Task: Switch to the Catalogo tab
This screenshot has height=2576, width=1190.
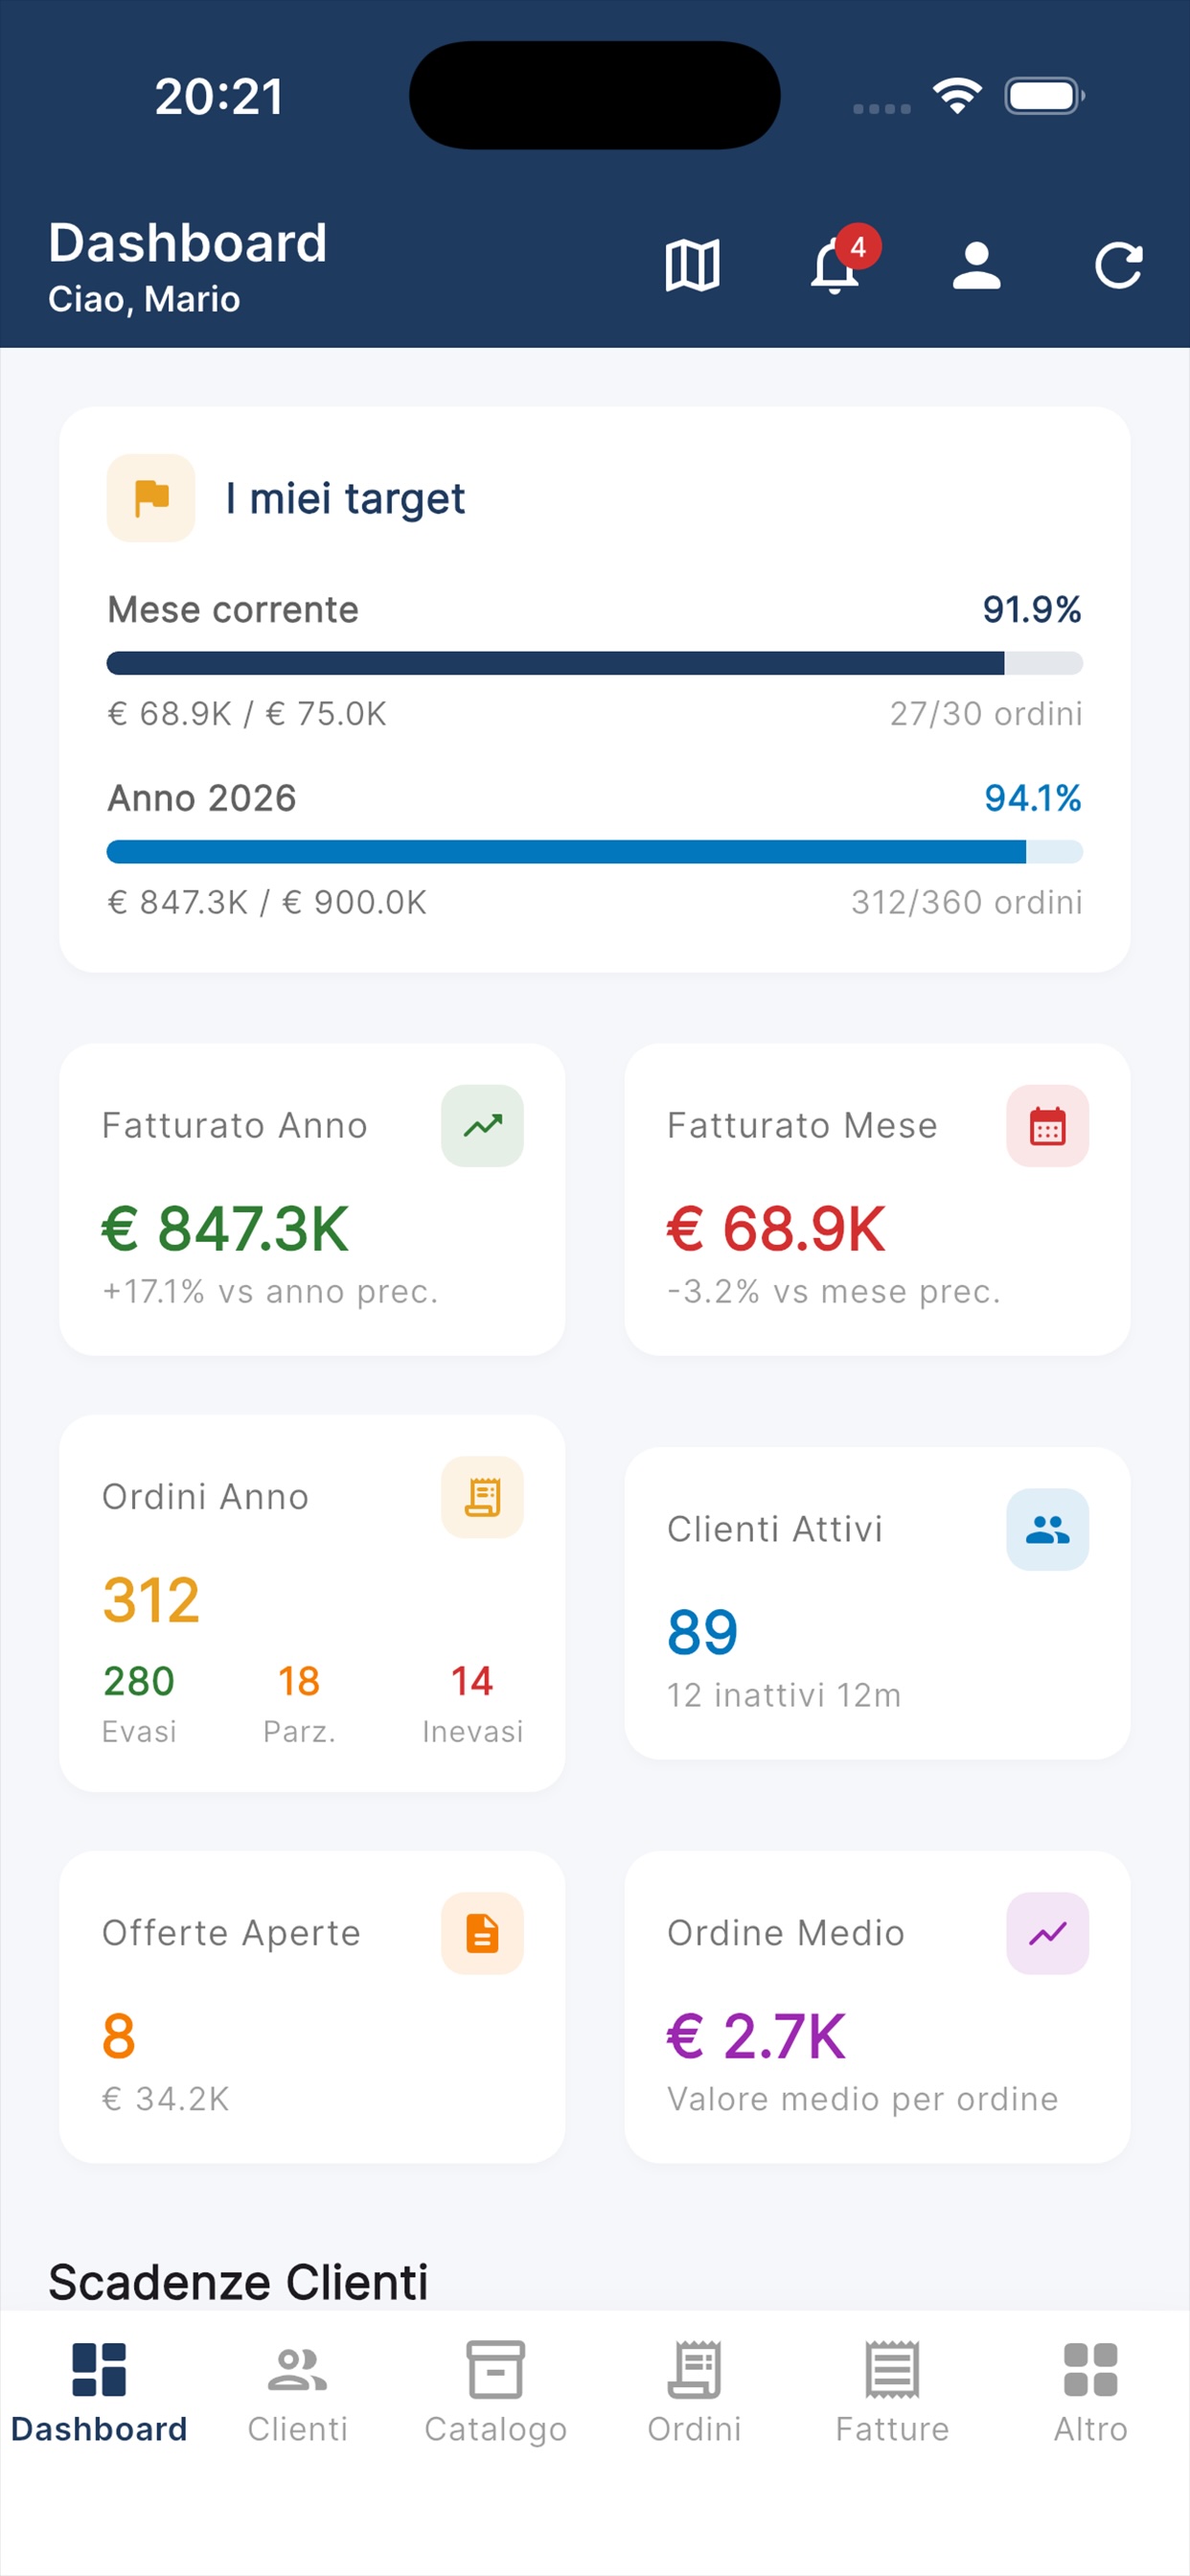Action: [495, 2394]
